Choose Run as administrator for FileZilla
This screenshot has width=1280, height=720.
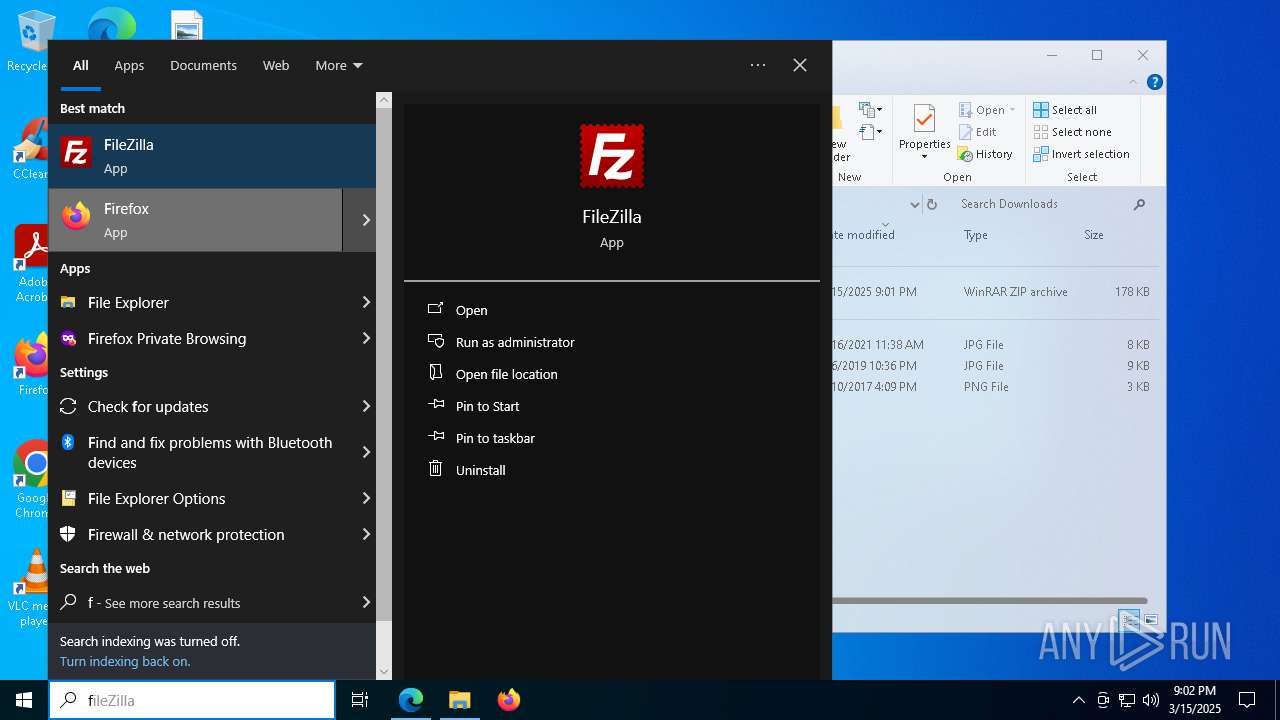pos(502,342)
